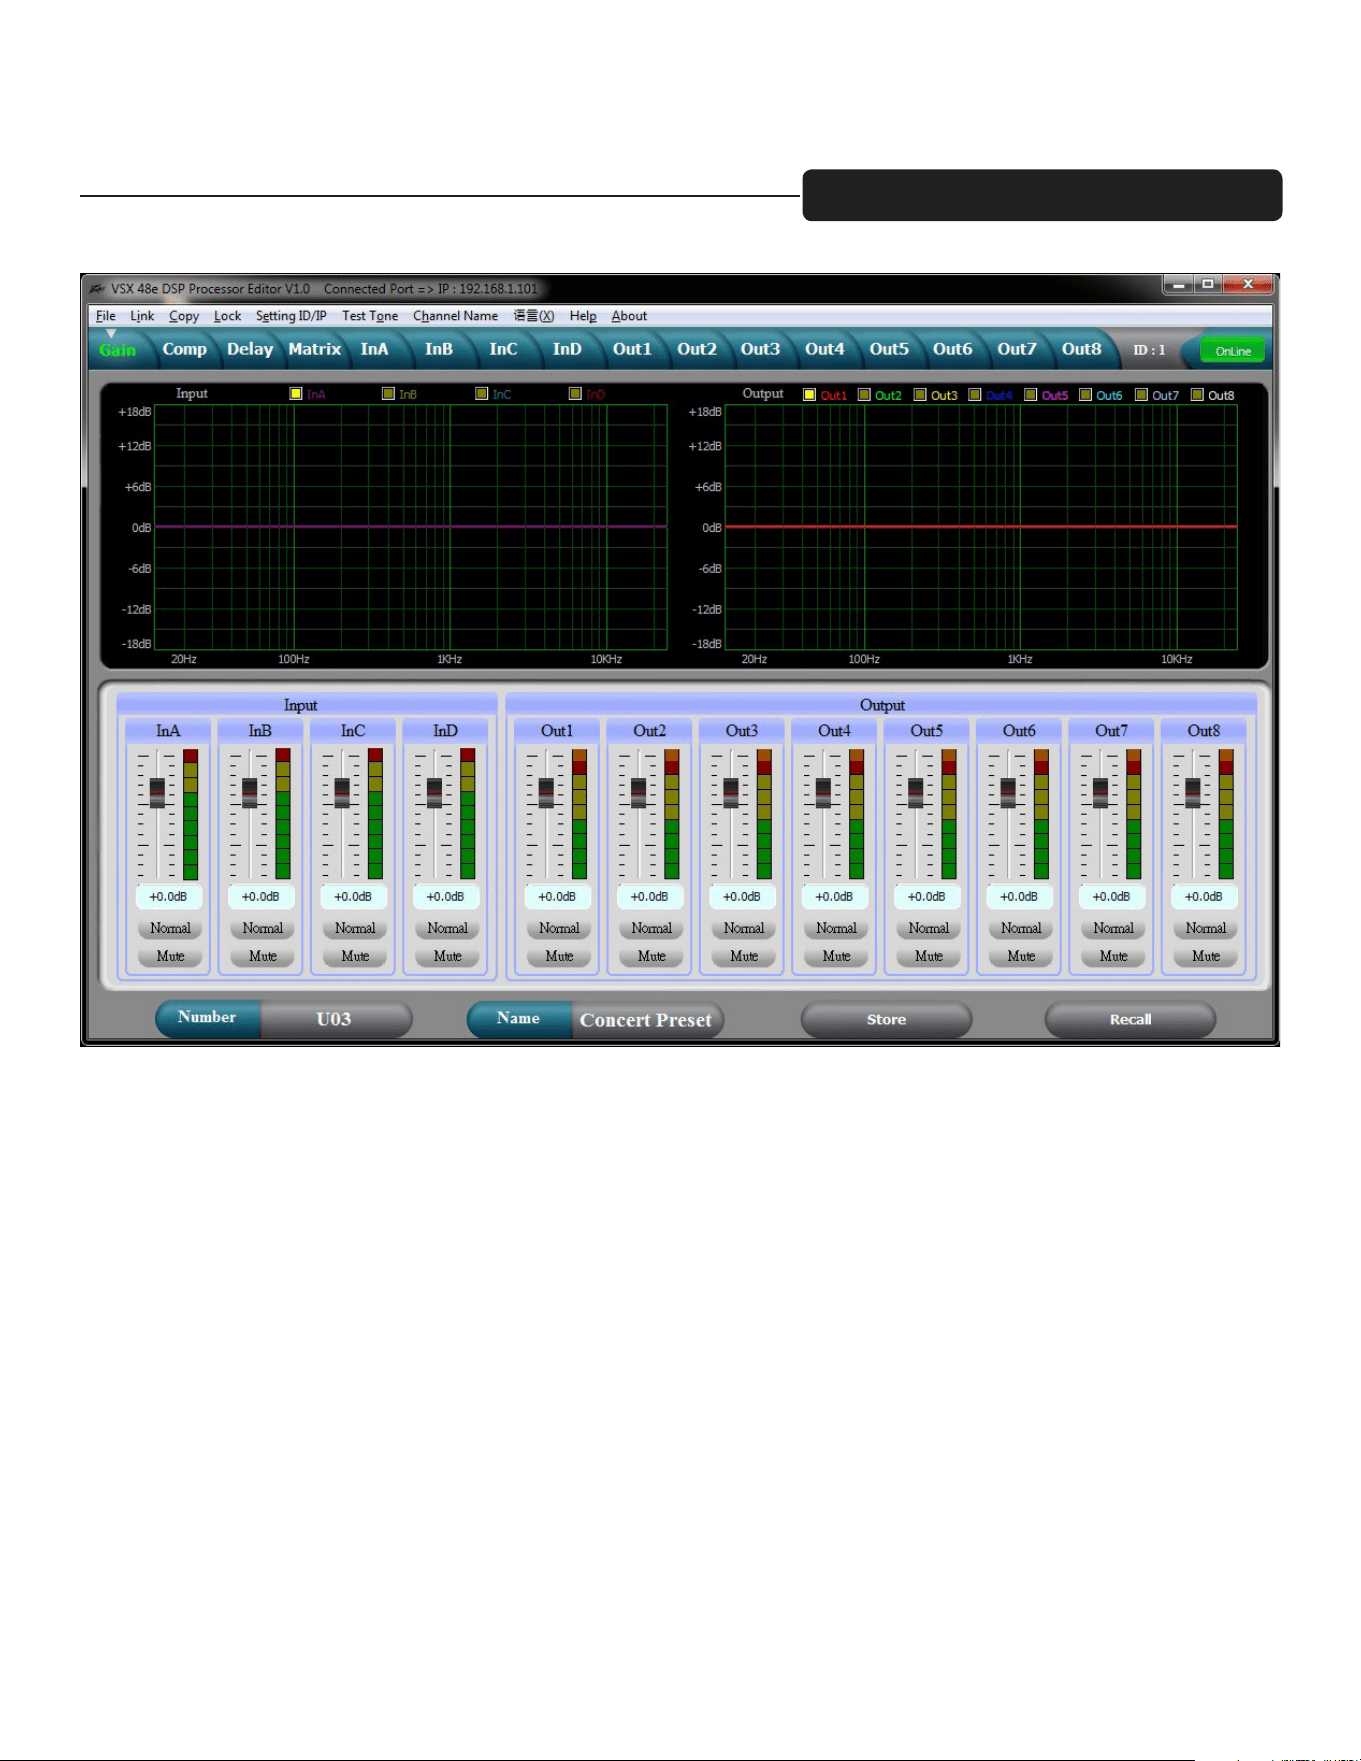
Task: Switch to the InD tab
Action: tap(567, 350)
